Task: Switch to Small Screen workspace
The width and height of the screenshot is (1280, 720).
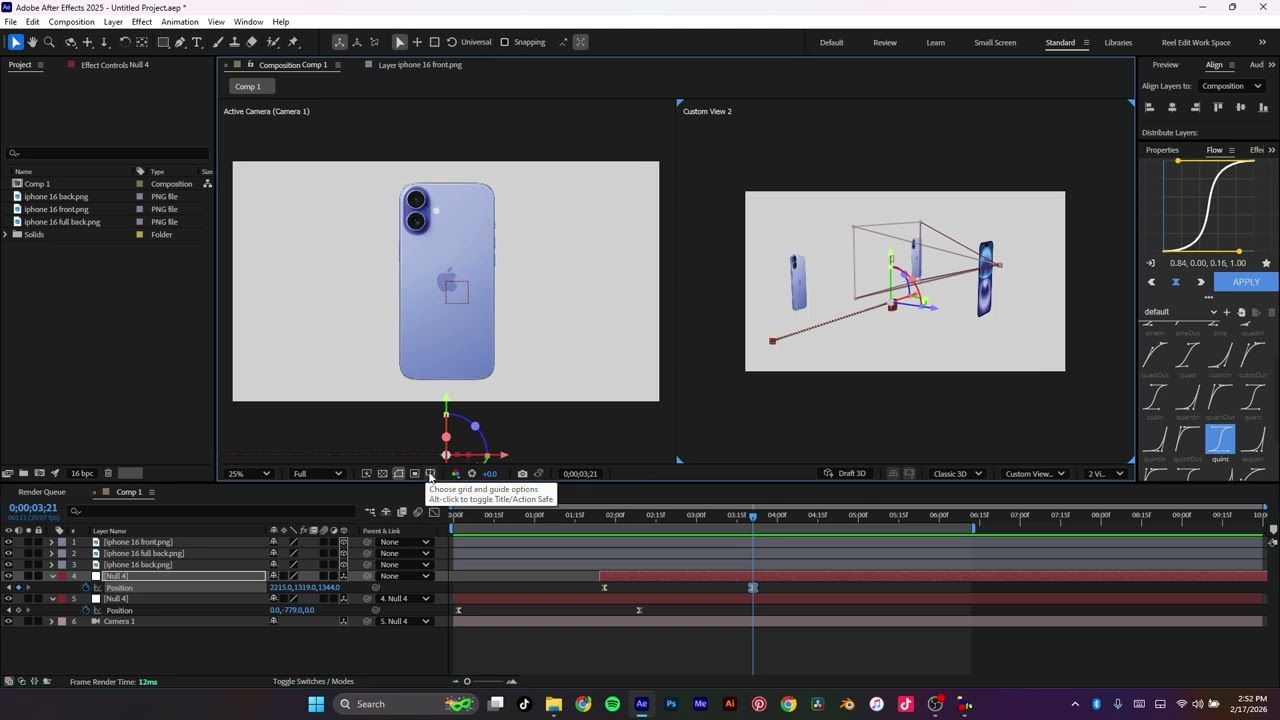Action: (x=995, y=42)
